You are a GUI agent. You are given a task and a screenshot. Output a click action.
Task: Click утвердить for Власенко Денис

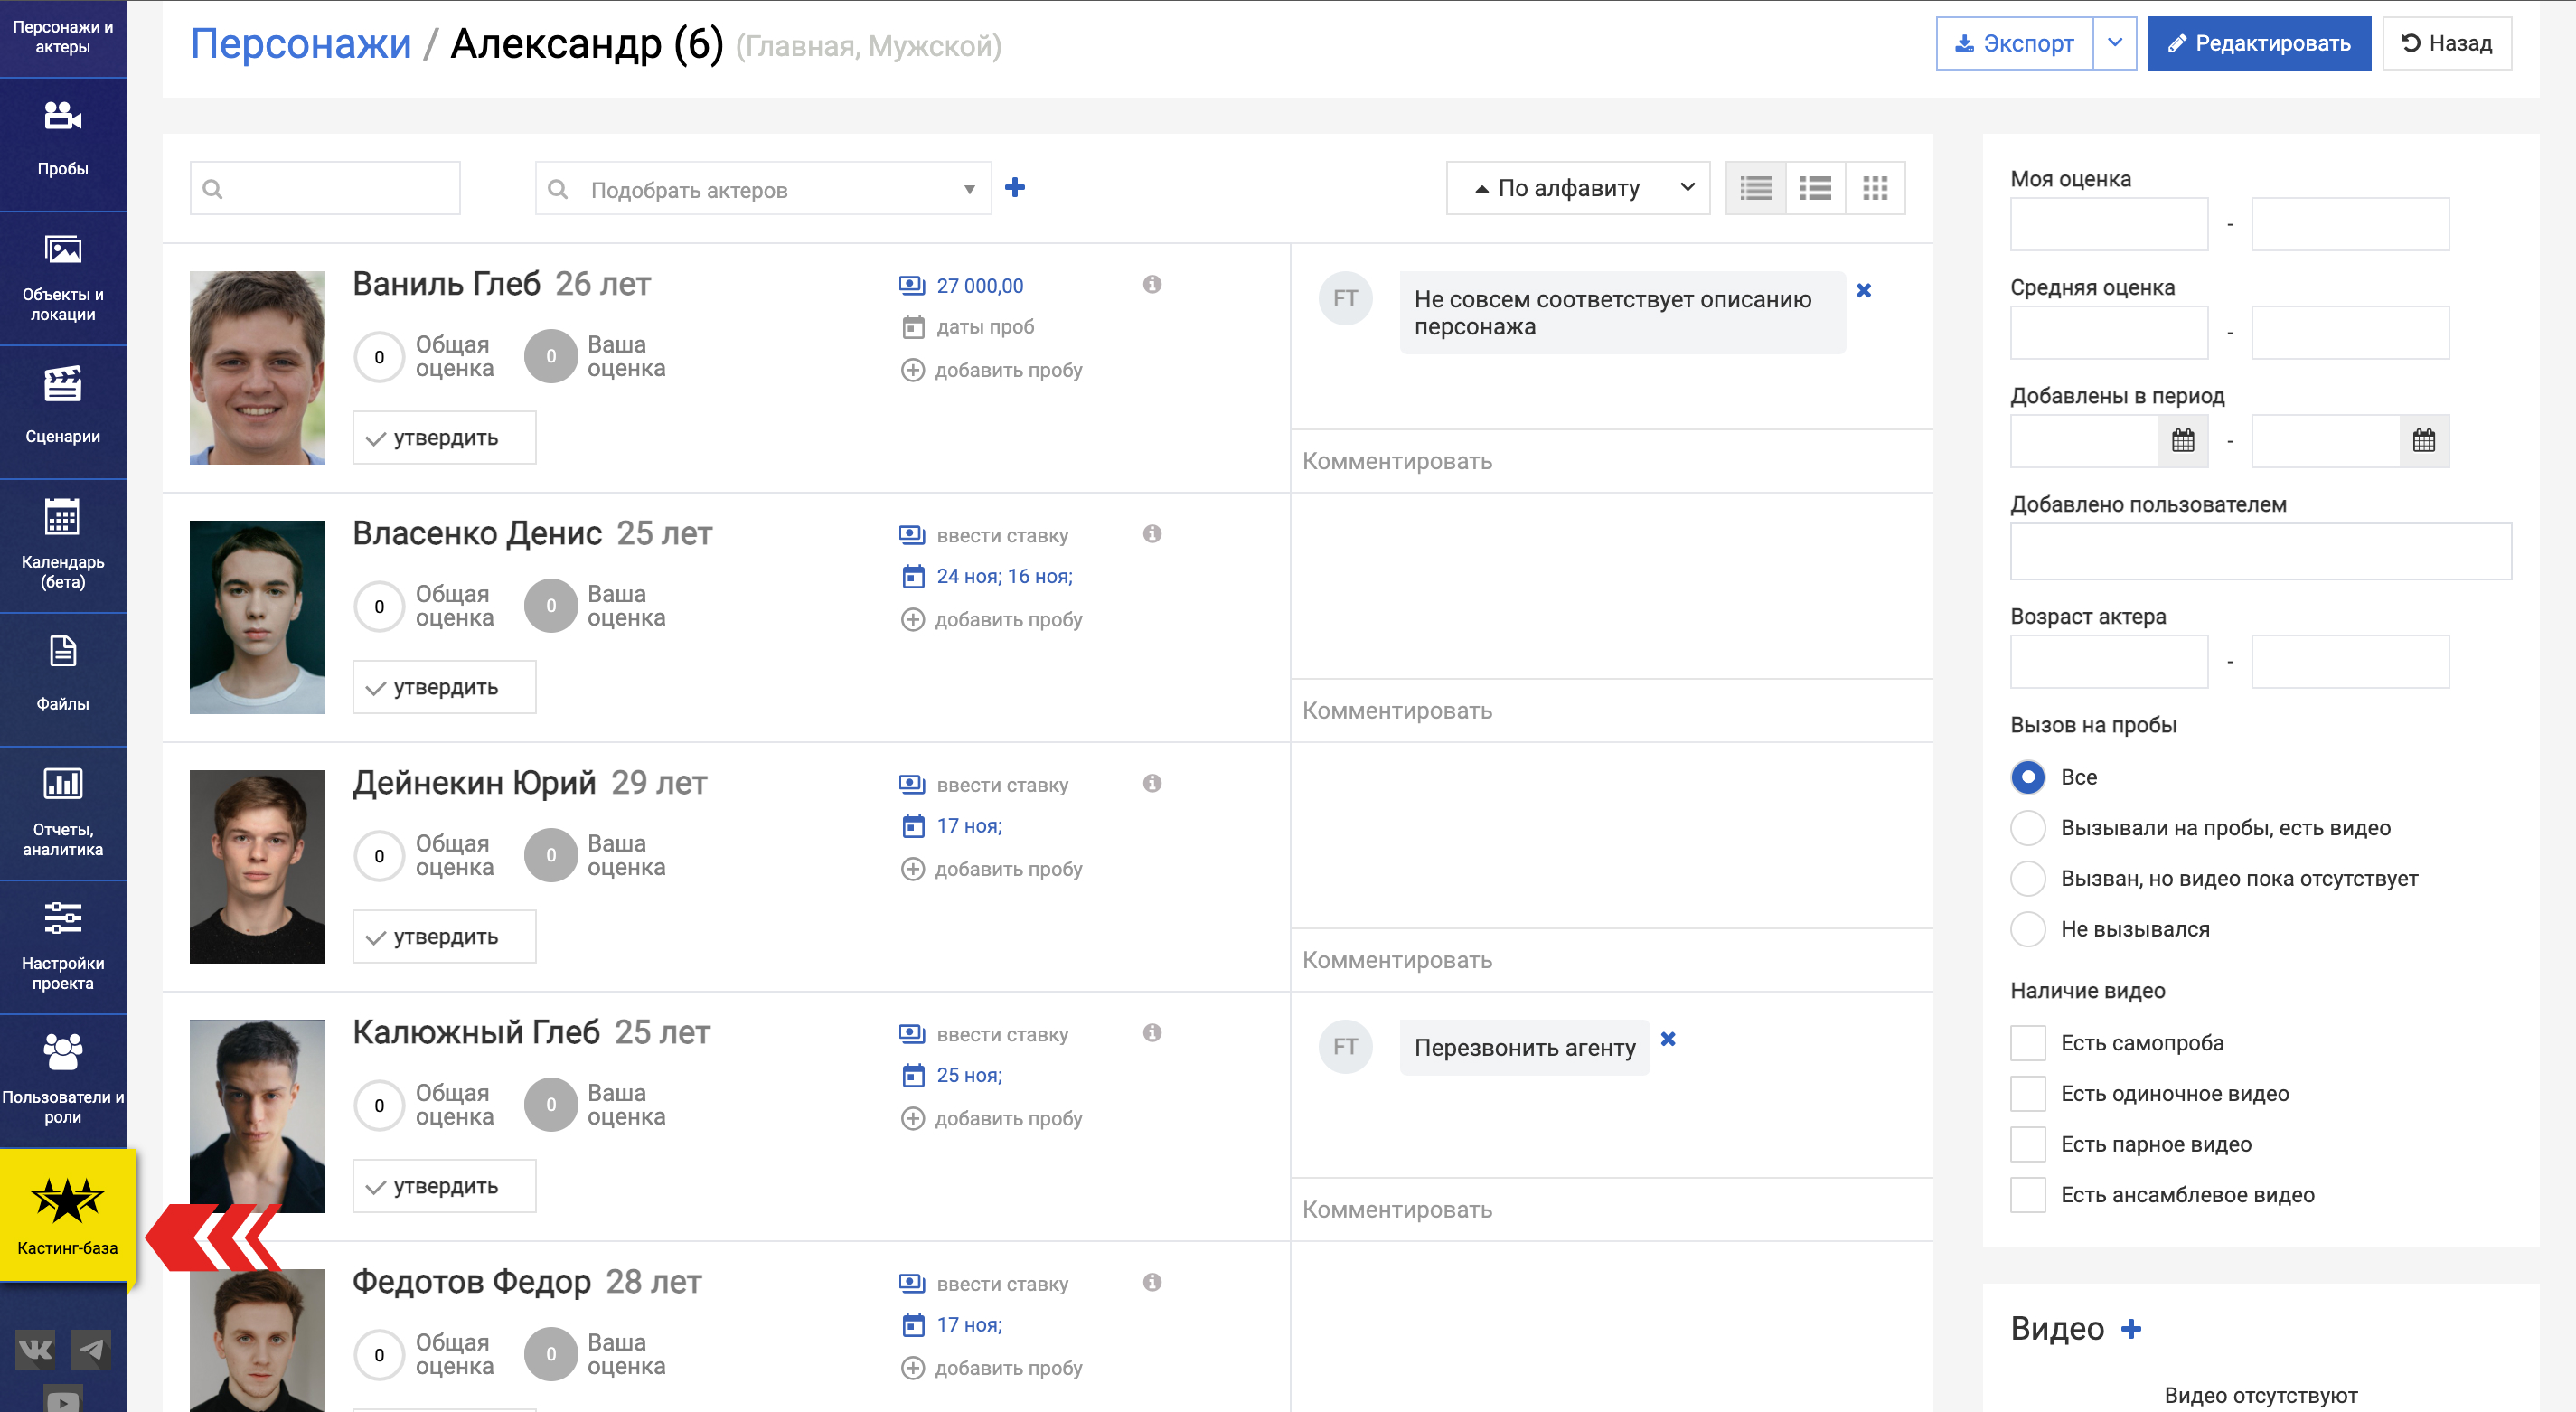(x=444, y=688)
